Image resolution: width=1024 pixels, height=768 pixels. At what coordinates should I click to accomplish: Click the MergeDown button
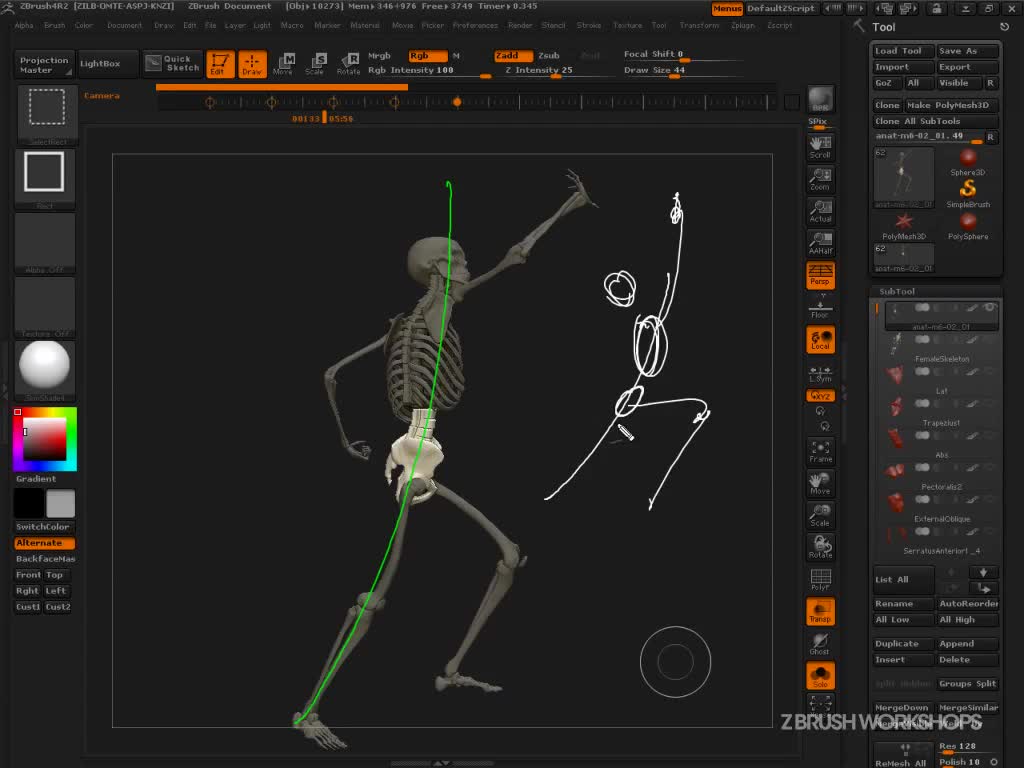pos(903,708)
